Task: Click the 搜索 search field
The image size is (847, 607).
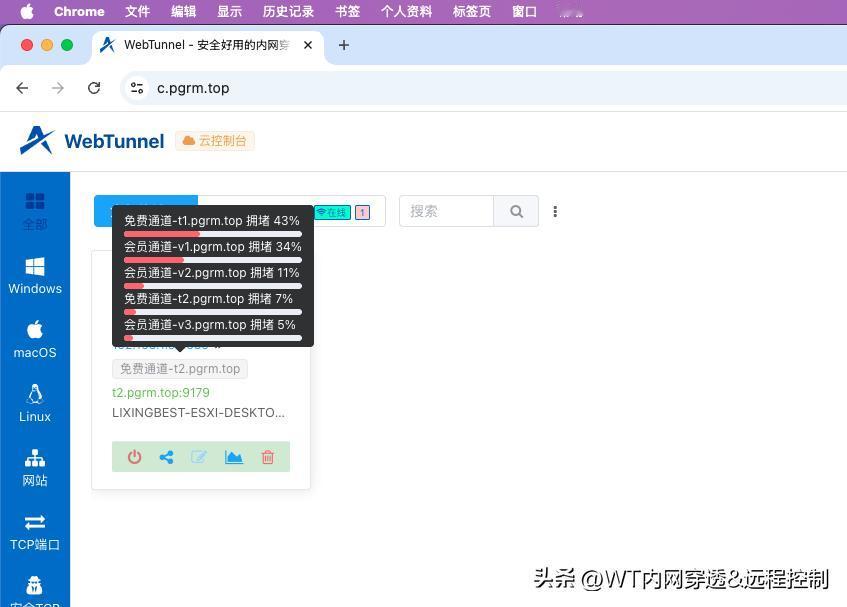Action: (446, 211)
